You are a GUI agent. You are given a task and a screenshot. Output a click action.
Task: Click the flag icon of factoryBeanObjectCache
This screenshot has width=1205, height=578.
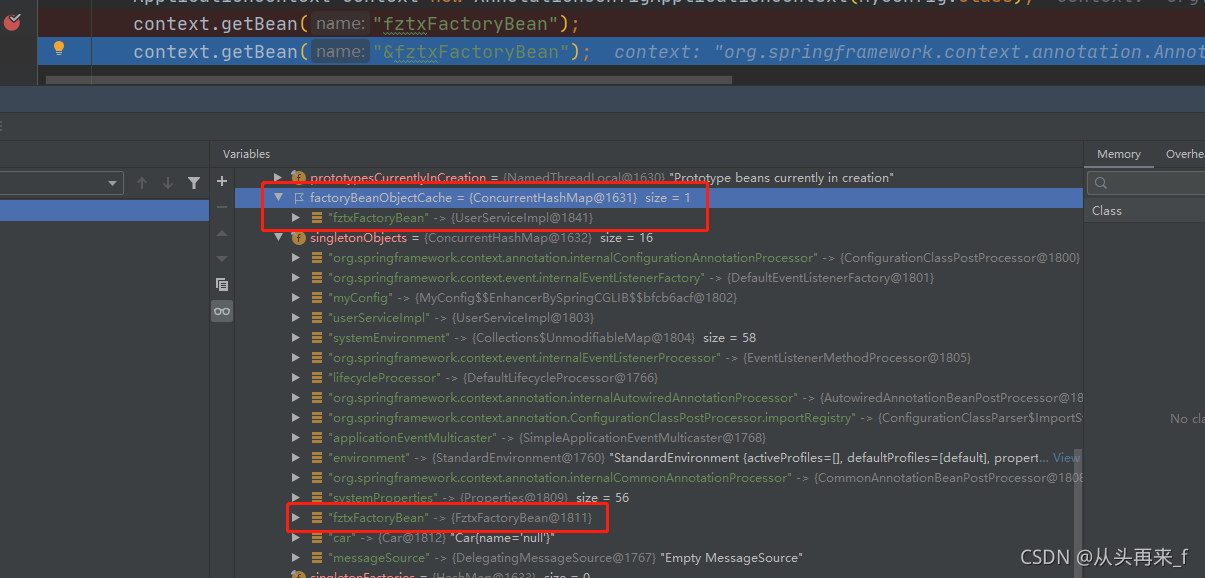(x=298, y=198)
